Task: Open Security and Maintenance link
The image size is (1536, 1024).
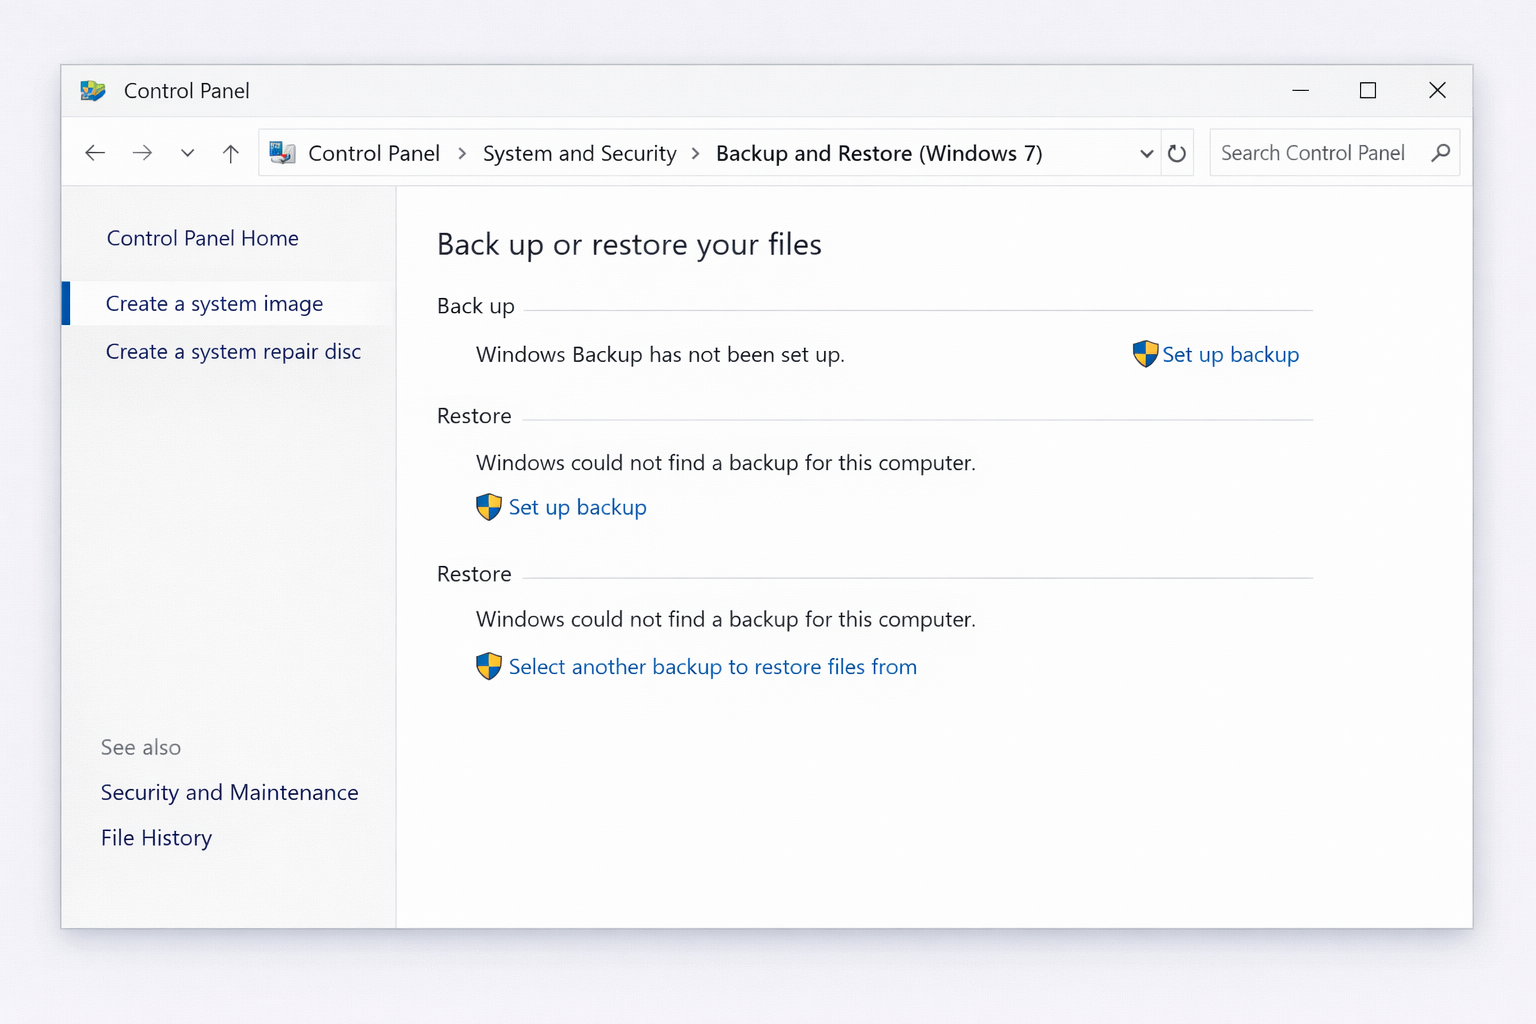Action: click(x=229, y=792)
